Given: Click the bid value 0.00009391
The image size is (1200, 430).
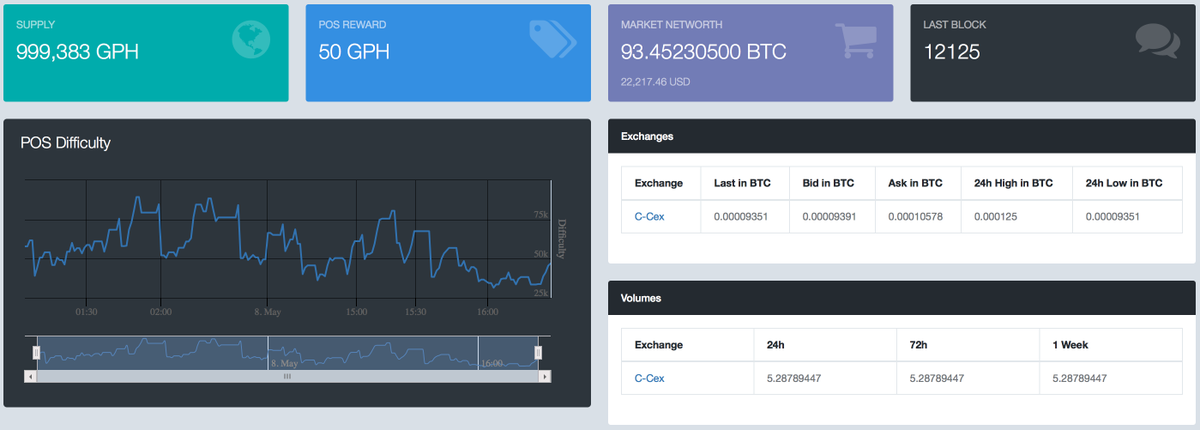Looking at the screenshot, I should click(829, 216).
